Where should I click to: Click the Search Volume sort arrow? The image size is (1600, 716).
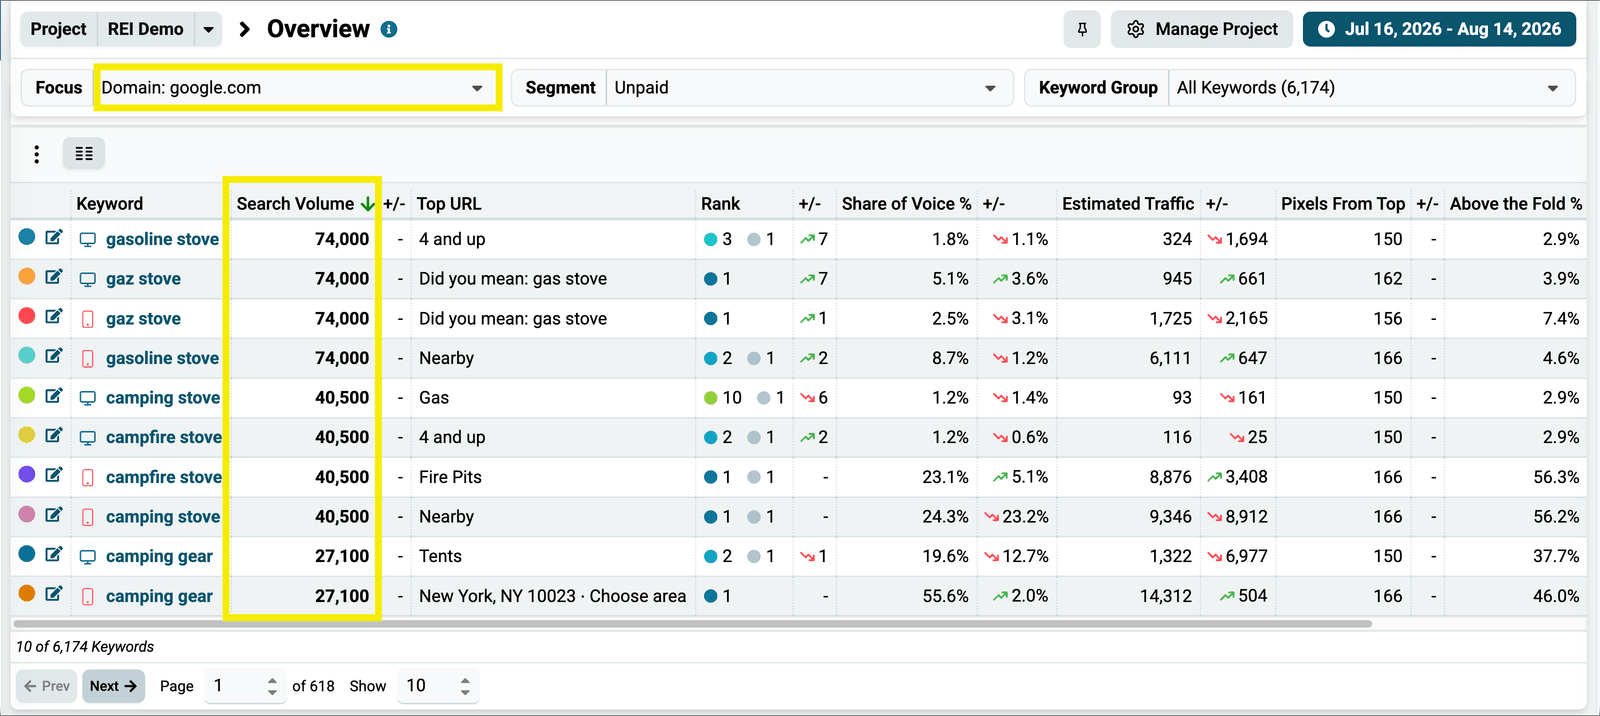click(x=368, y=204)
